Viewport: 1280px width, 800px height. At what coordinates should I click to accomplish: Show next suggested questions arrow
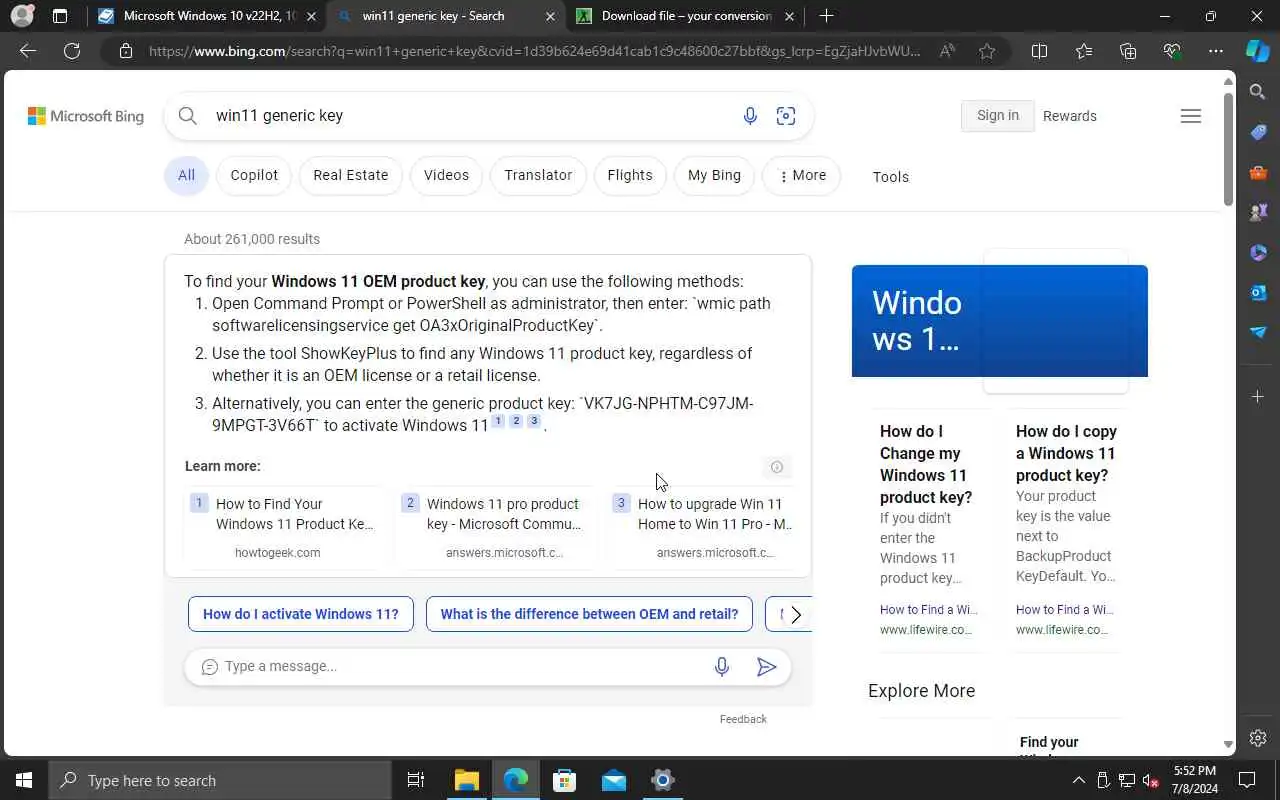pos(796,615)
